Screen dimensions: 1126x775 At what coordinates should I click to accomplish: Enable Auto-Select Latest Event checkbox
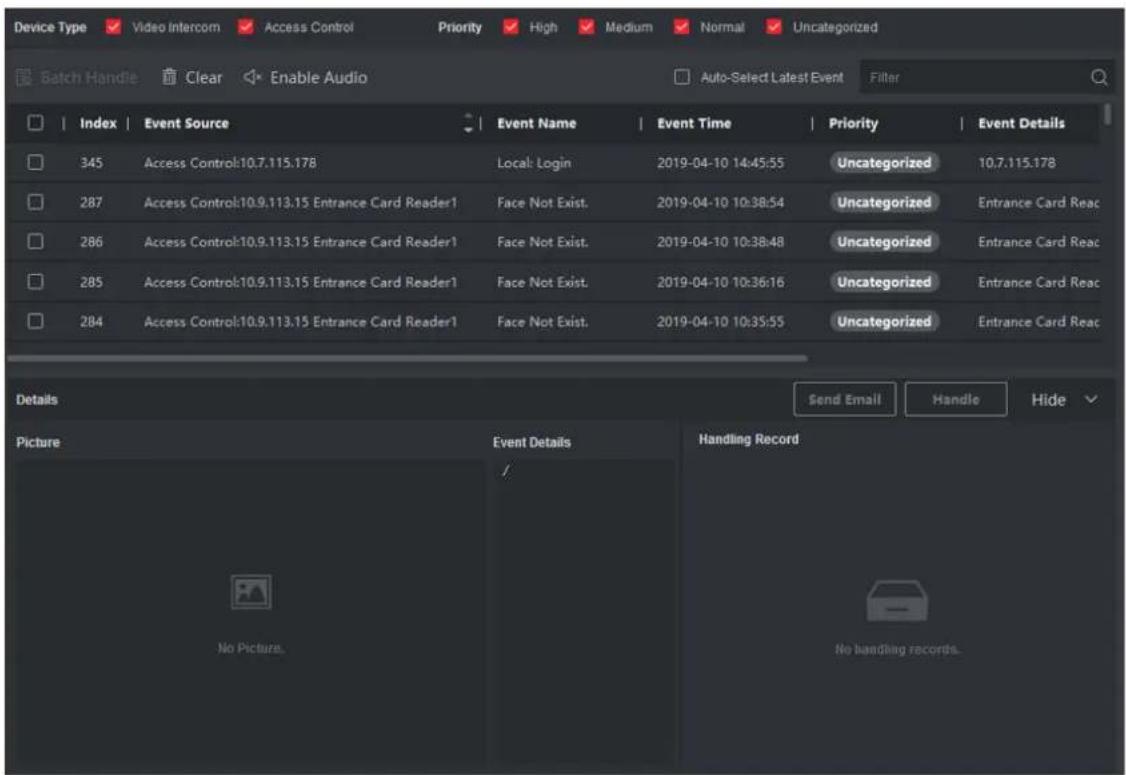[681, 77]
